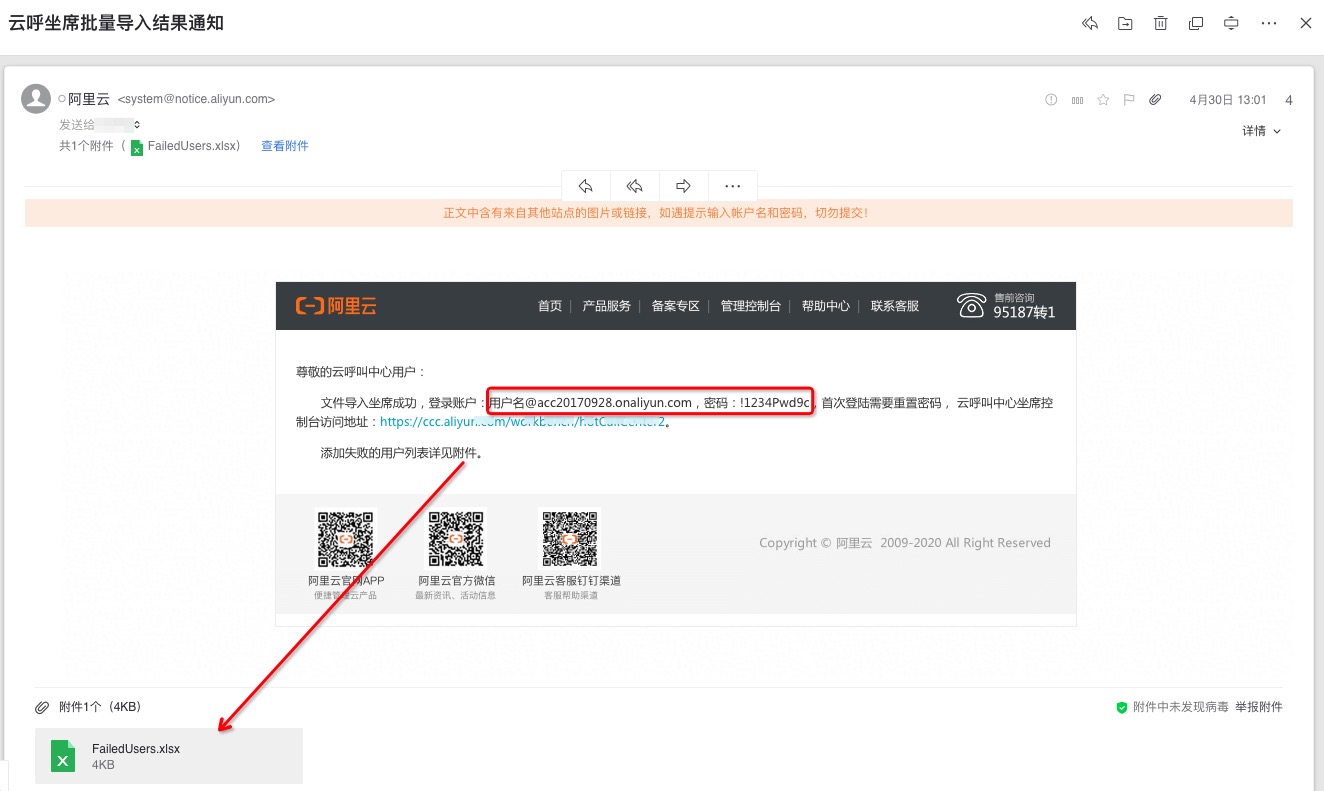The width and height of the screenshot is (1324, 791).
Task: Click 举报附件 to report attachment
Action: tap(1259, 707)
